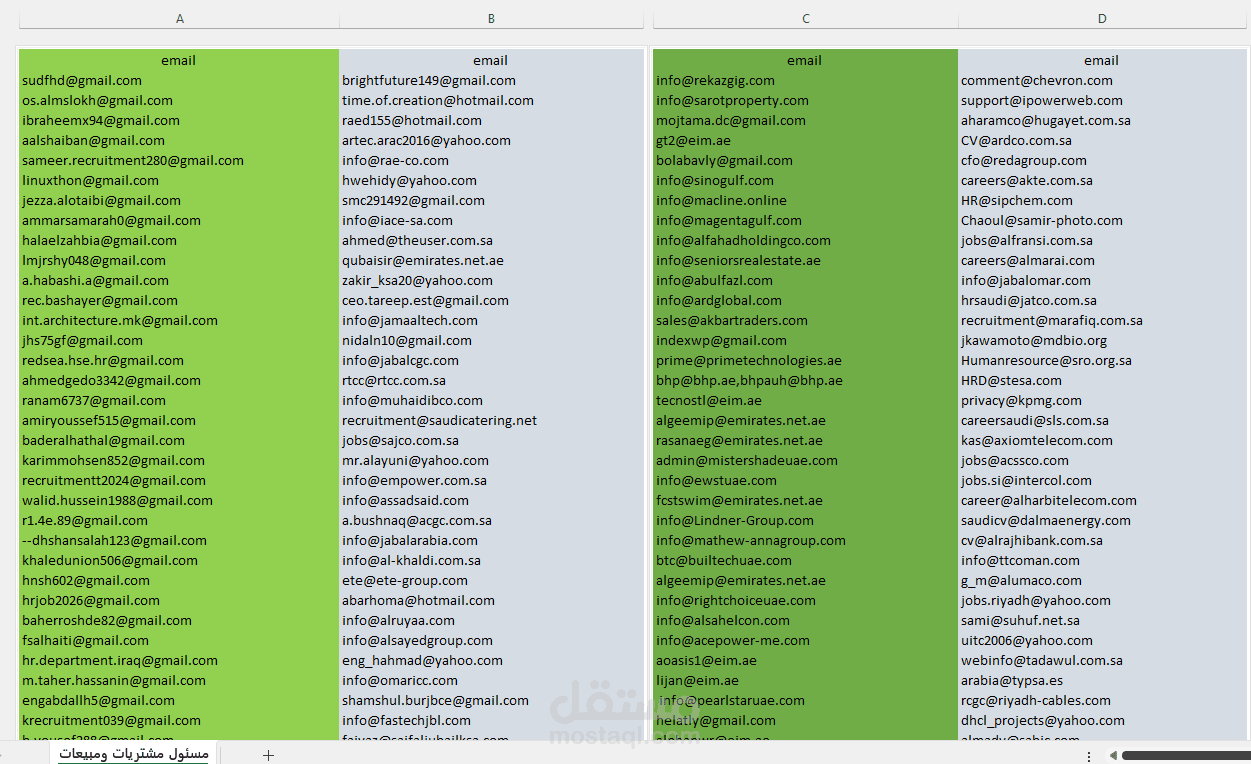The image size is (1251, 764).
Task: Click the horizontal scrollbar thumb
Action: pyautogui.click(x=1186, y=756)
